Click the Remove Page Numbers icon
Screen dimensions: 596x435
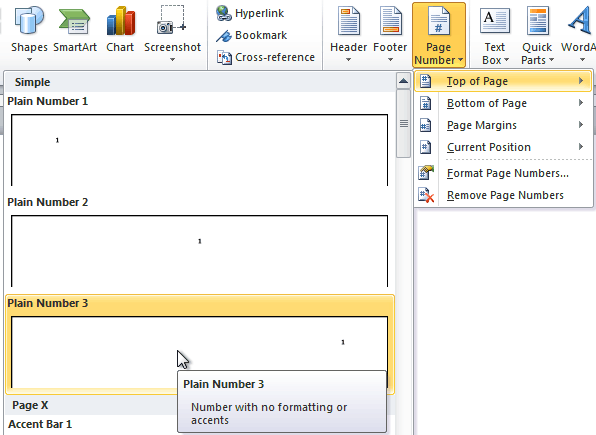pyautogui.click(x=426, y=195)
